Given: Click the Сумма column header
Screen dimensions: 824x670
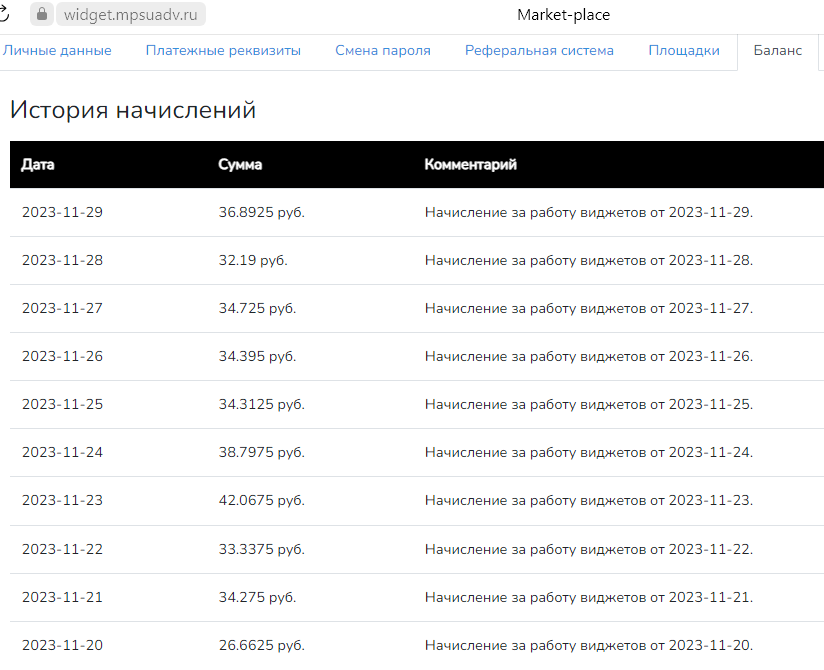Looking at the screenshot, I should tap(240, 165).
